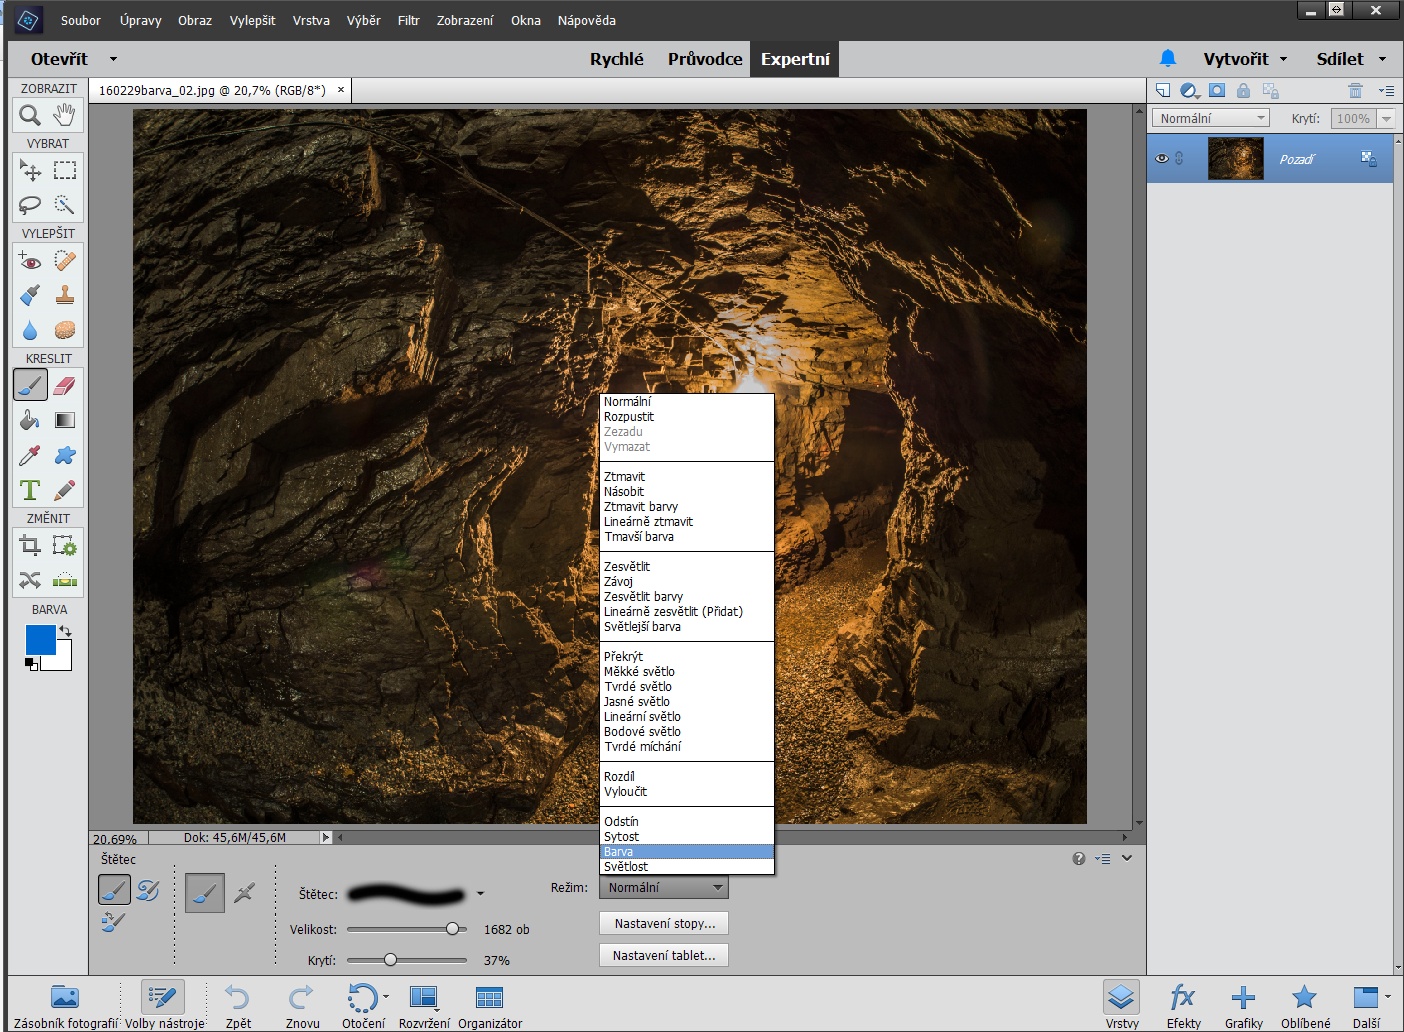Image resolution: width=1404 pixels, height=1032 pixels.
Task: Select the Crop tool
Action: pyautogui.click(x=30, y=545)
